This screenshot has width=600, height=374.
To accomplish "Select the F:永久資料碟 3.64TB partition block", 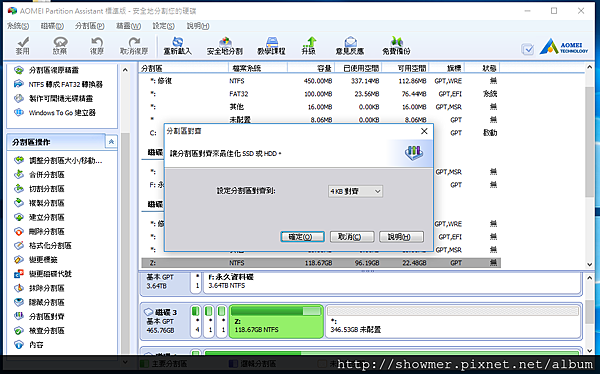I will click(392, 283).
